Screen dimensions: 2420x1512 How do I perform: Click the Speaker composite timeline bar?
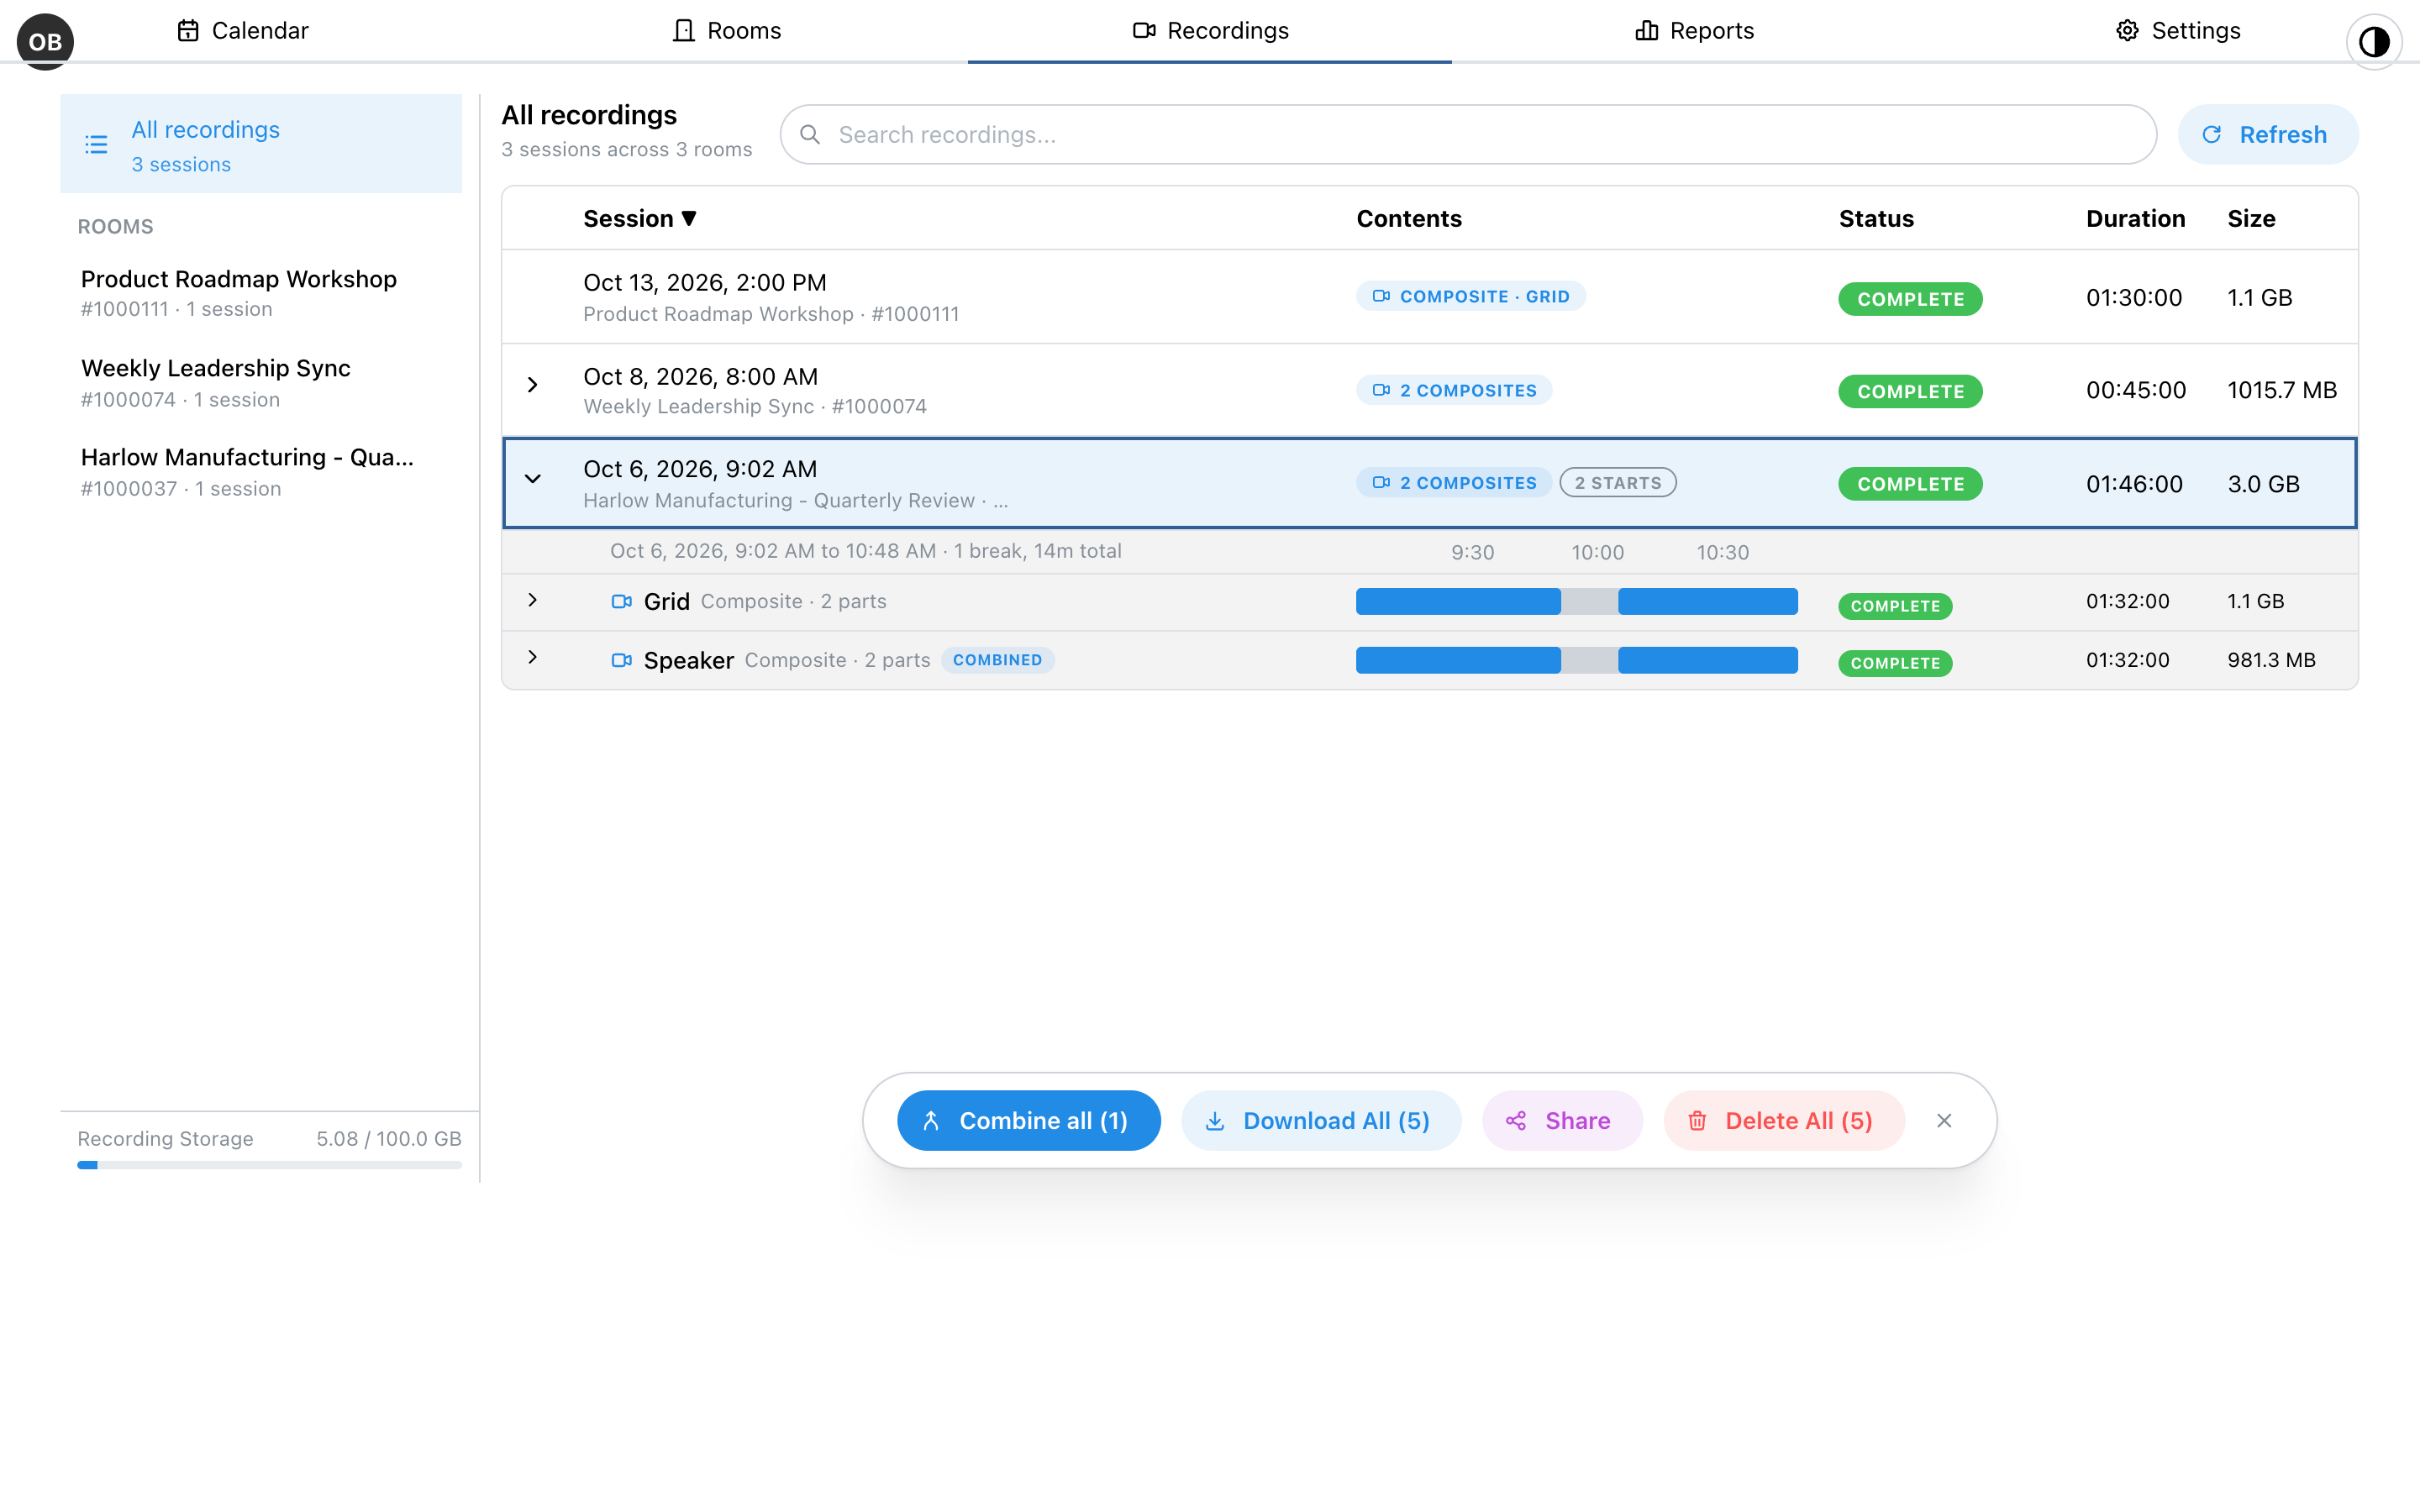tap(1576, 661)
